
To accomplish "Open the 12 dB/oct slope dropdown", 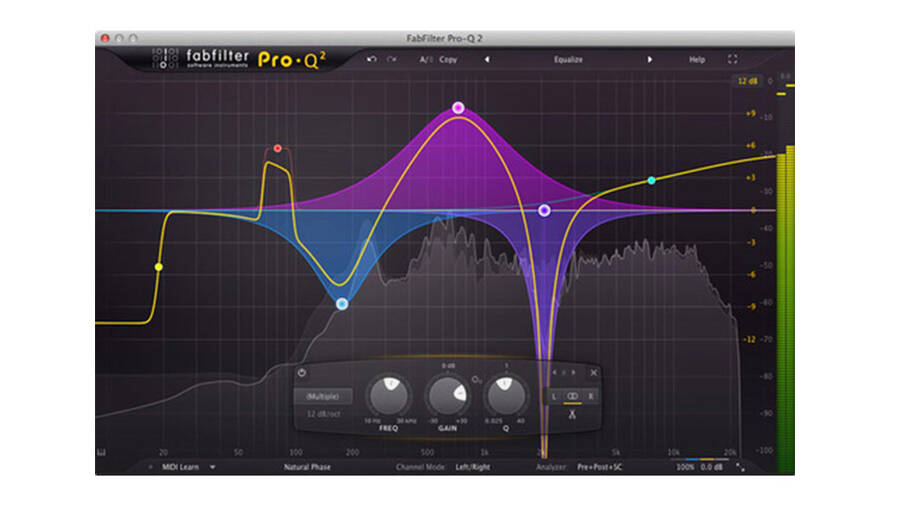I will coord(323,414).
